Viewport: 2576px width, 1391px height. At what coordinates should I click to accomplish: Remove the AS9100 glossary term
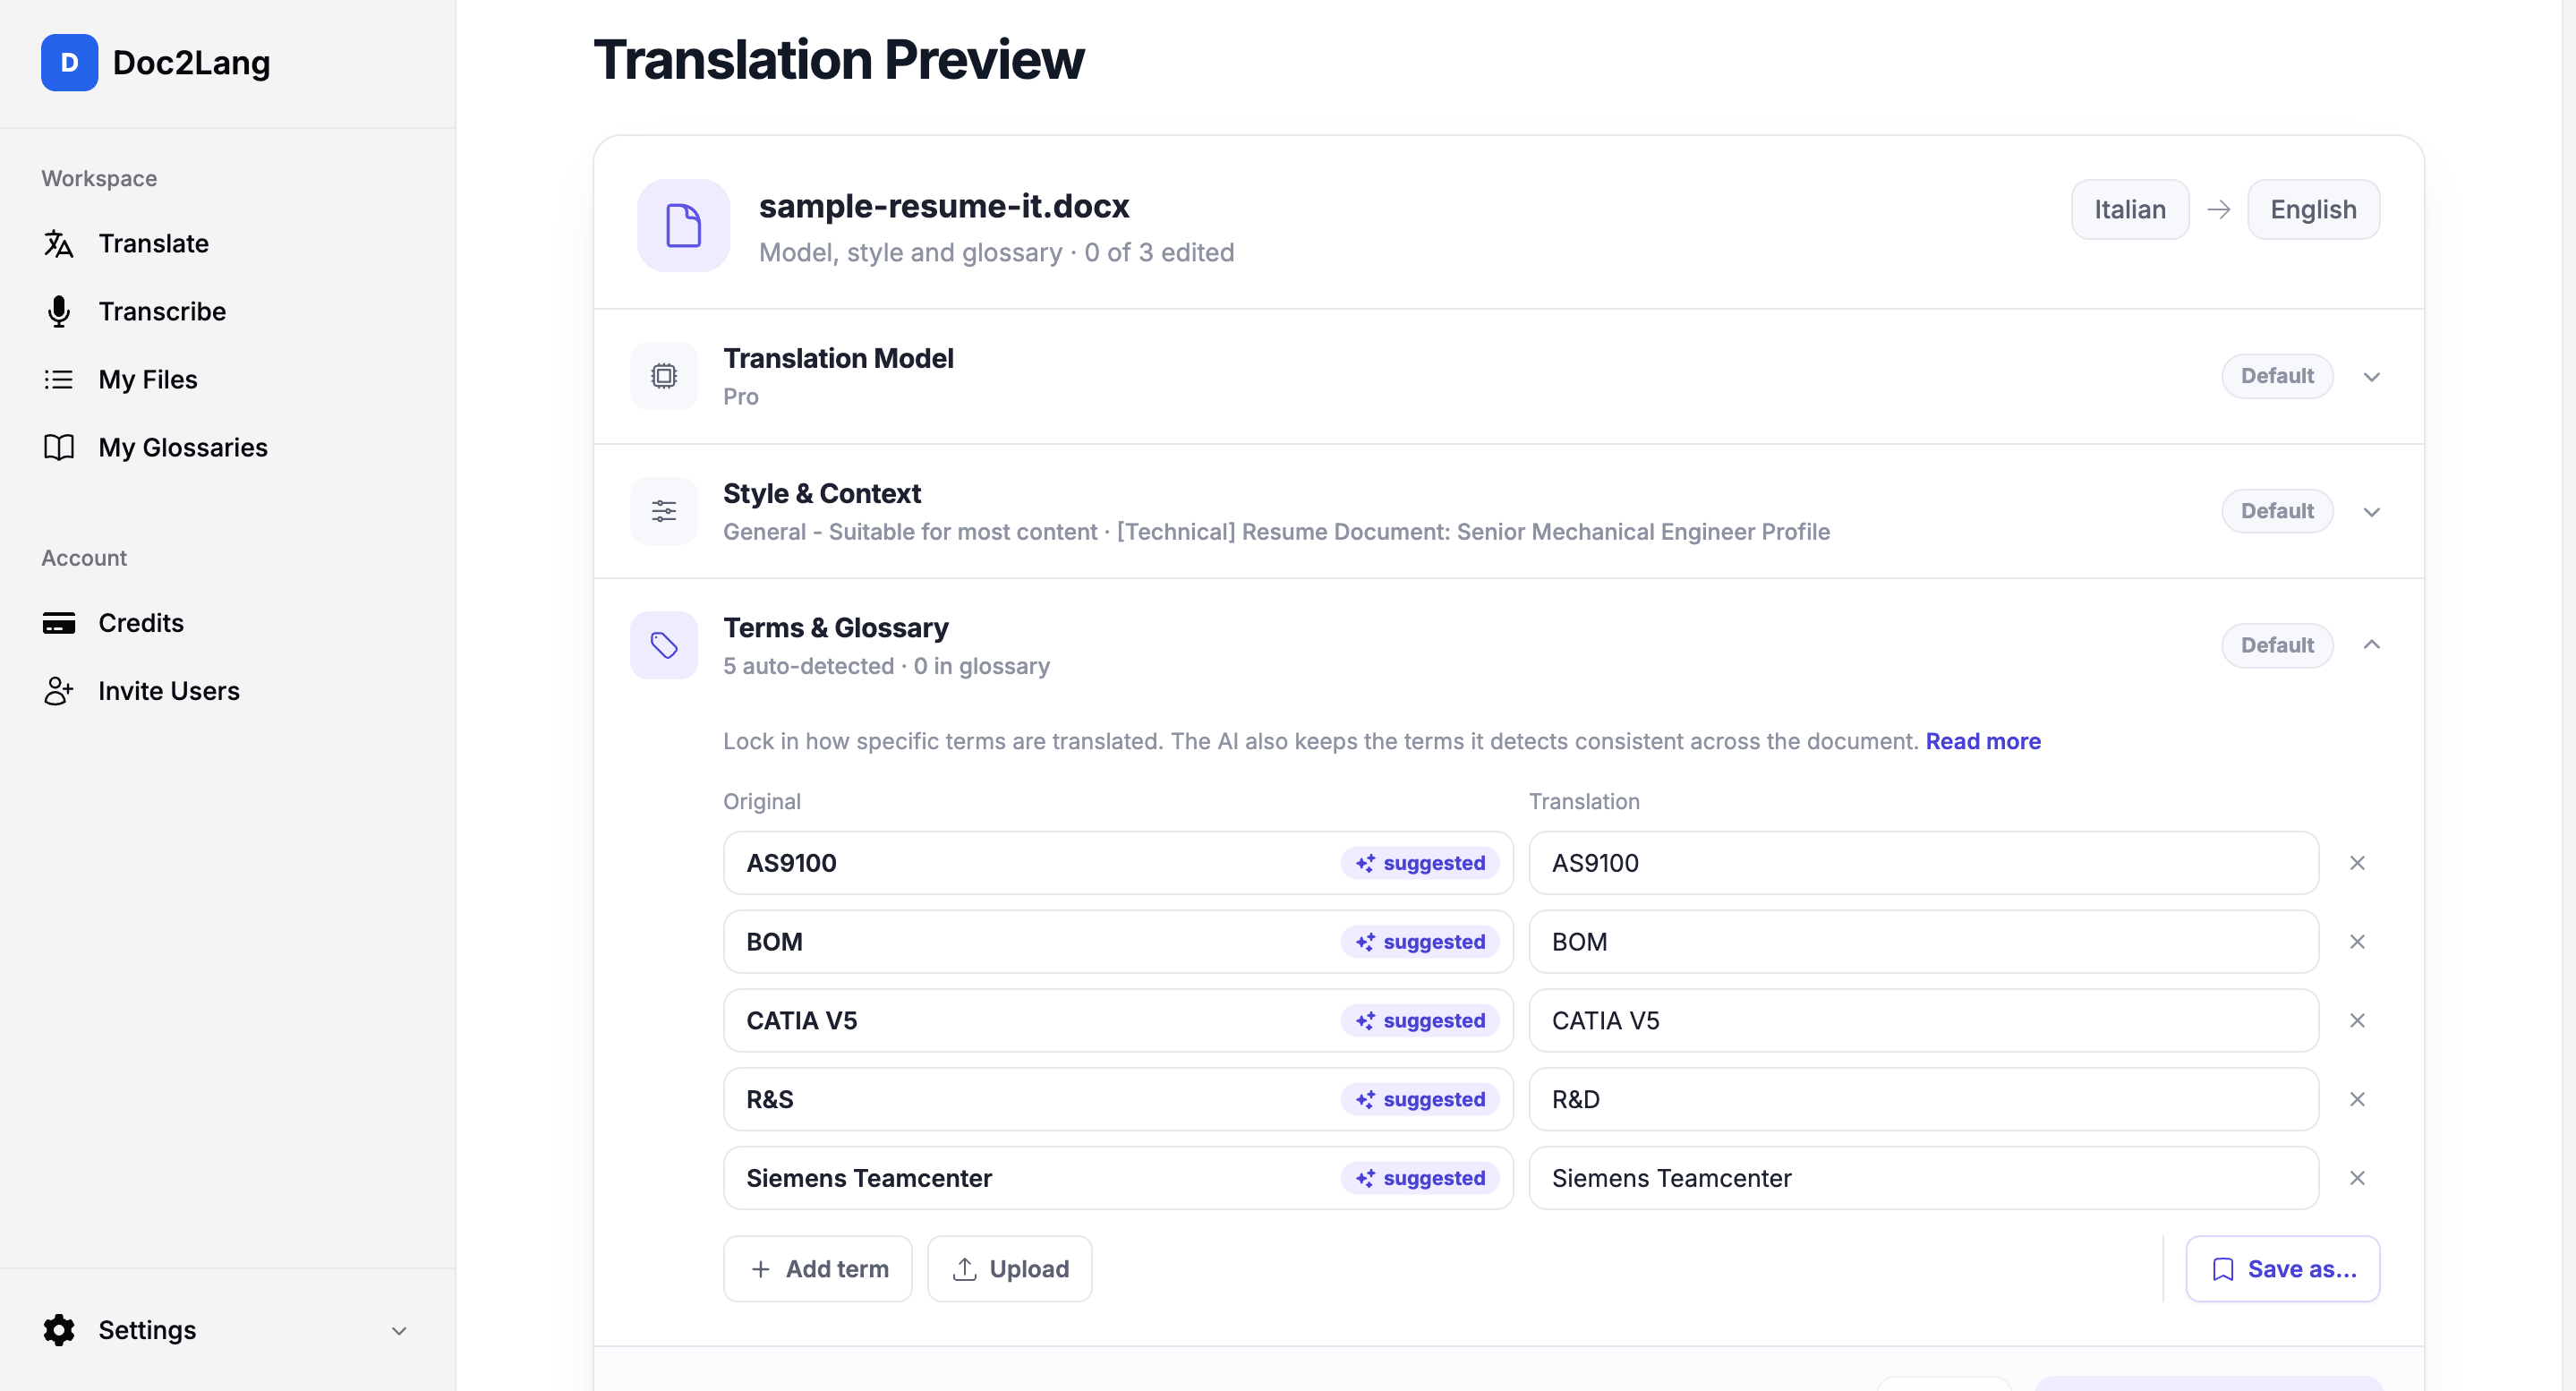point(2357,863)
